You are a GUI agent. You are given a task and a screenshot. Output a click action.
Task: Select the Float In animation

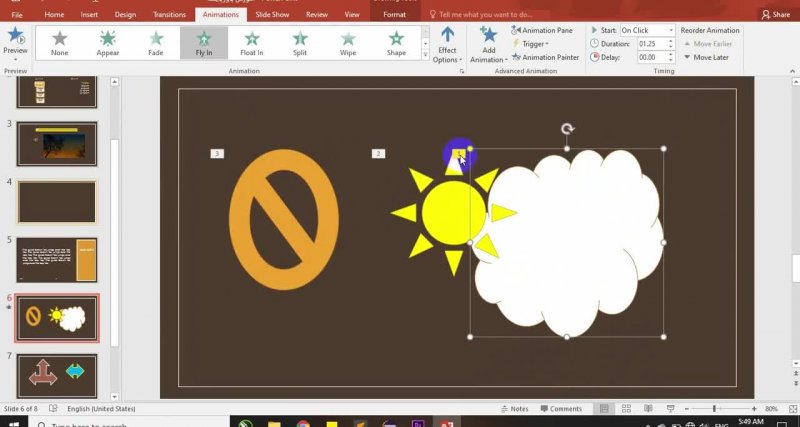click(252, 42)
